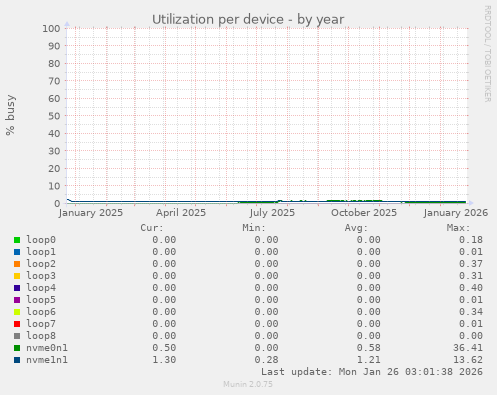Select the loop5 legend label
This screenshot has height=395, width=497.
41,300
